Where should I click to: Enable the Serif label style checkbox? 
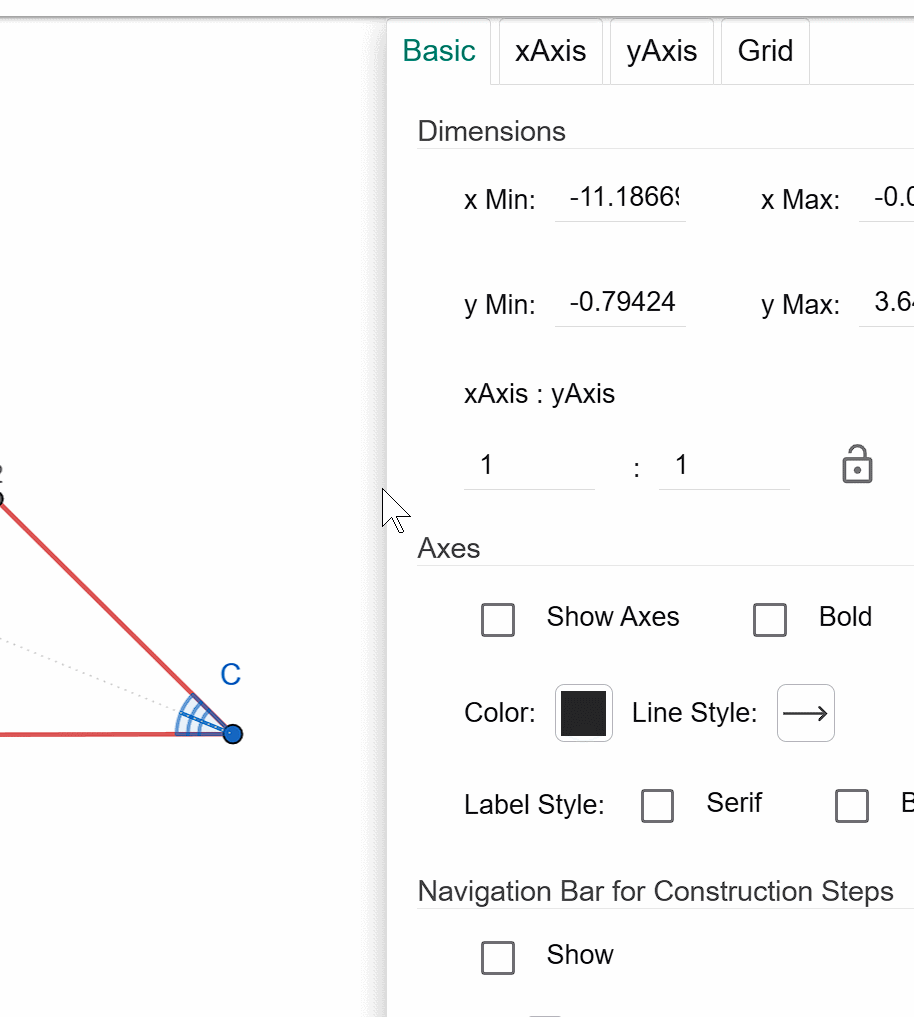pyautogui.click(x=657, y=806)
